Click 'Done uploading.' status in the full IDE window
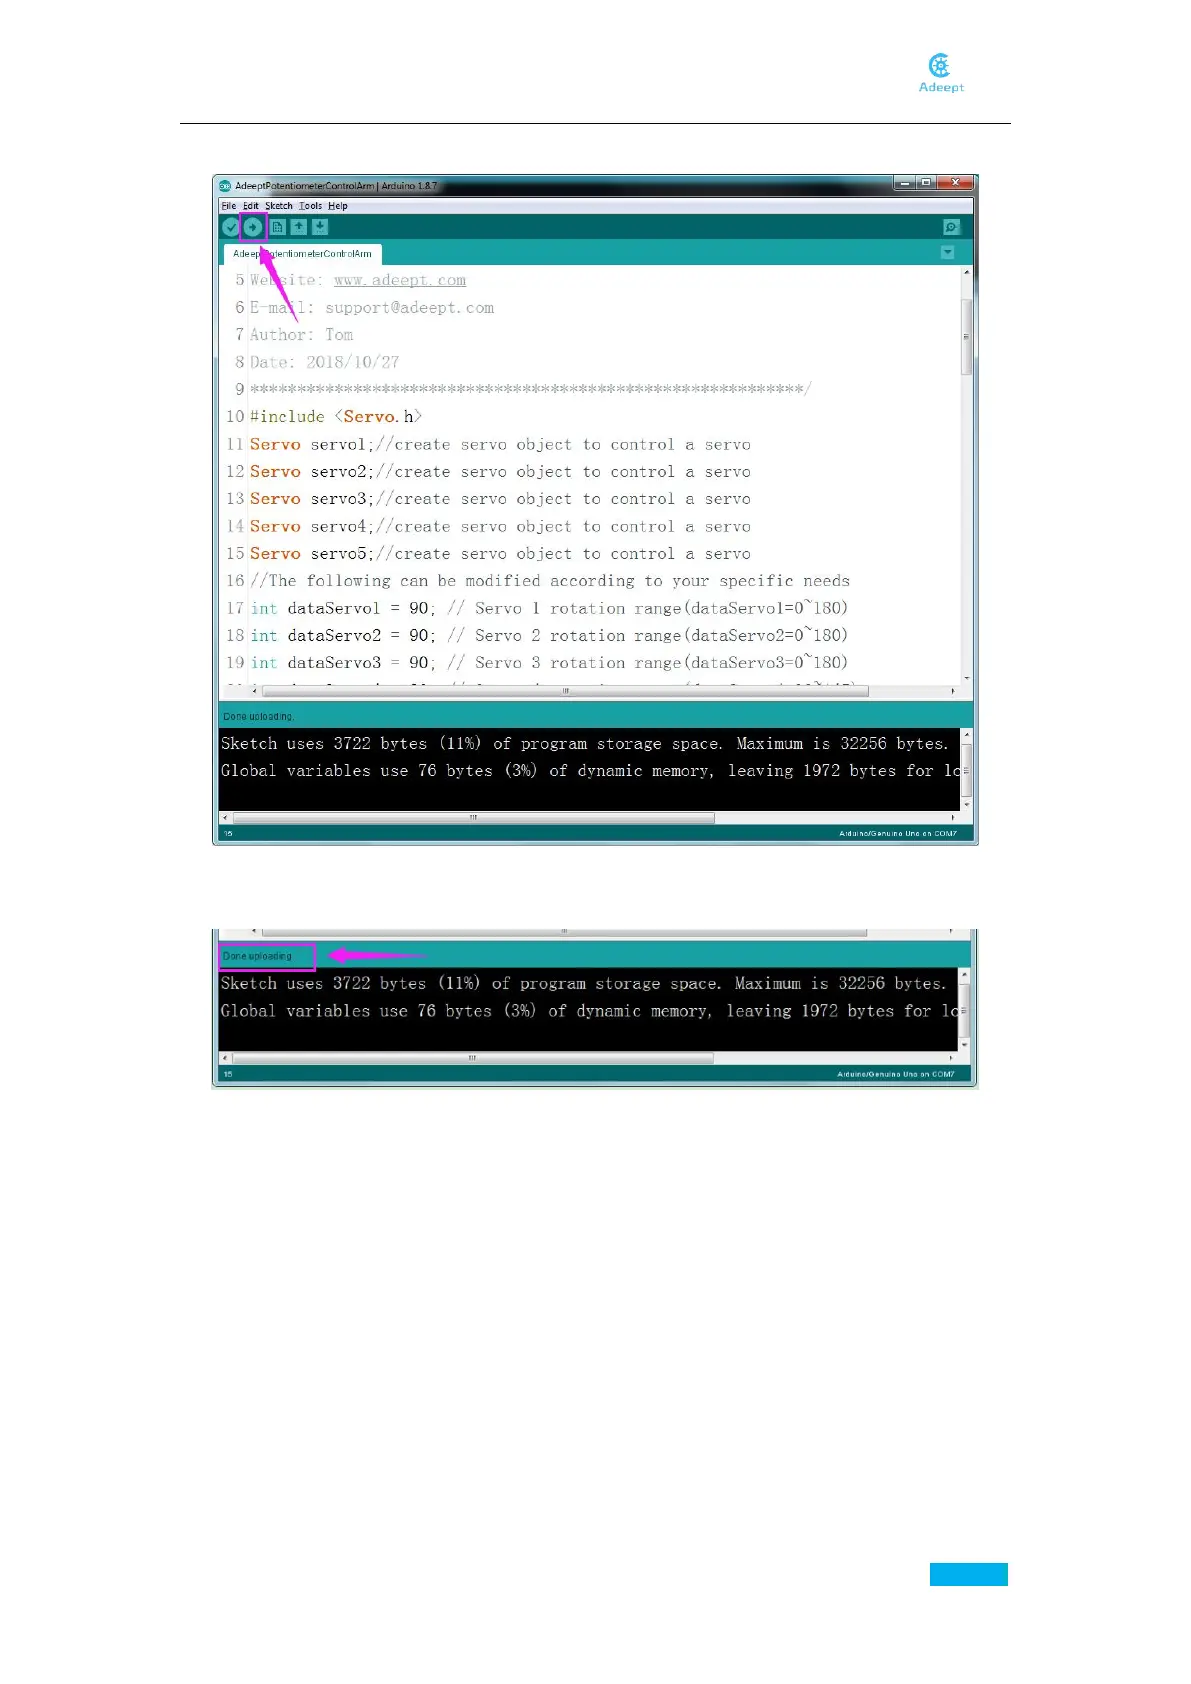Viewport: 1191px width, 1684px height. coord(258,716)
